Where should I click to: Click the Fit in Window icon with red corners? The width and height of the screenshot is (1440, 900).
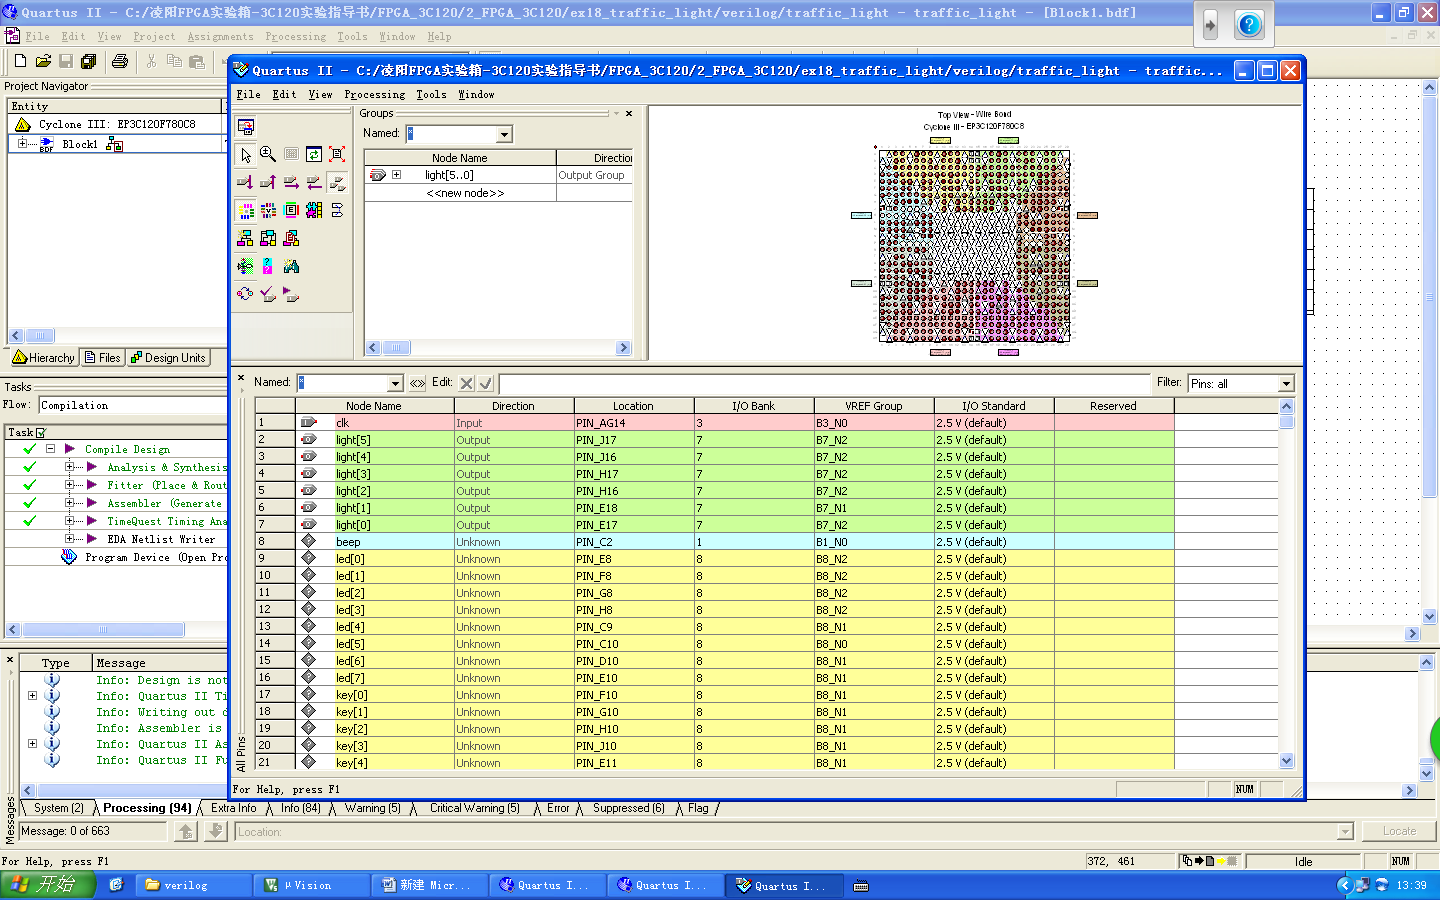337,155
